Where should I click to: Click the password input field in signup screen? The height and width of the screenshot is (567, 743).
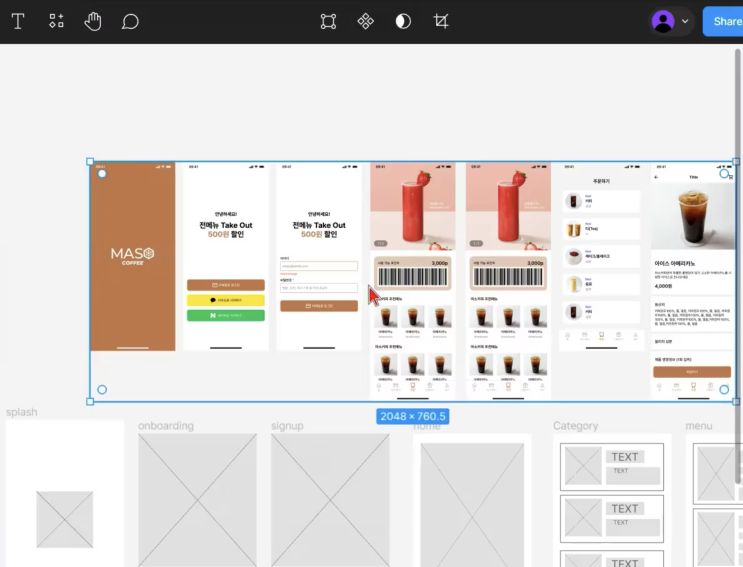[x=319, y=288]
